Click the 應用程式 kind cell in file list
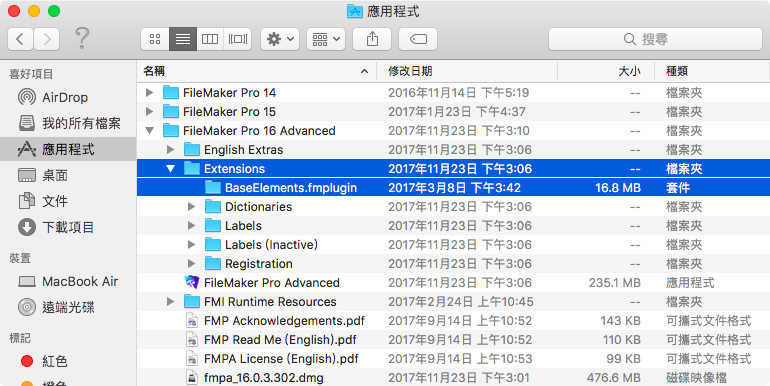The width and height of the screenshot is (770, 386). 690,283
